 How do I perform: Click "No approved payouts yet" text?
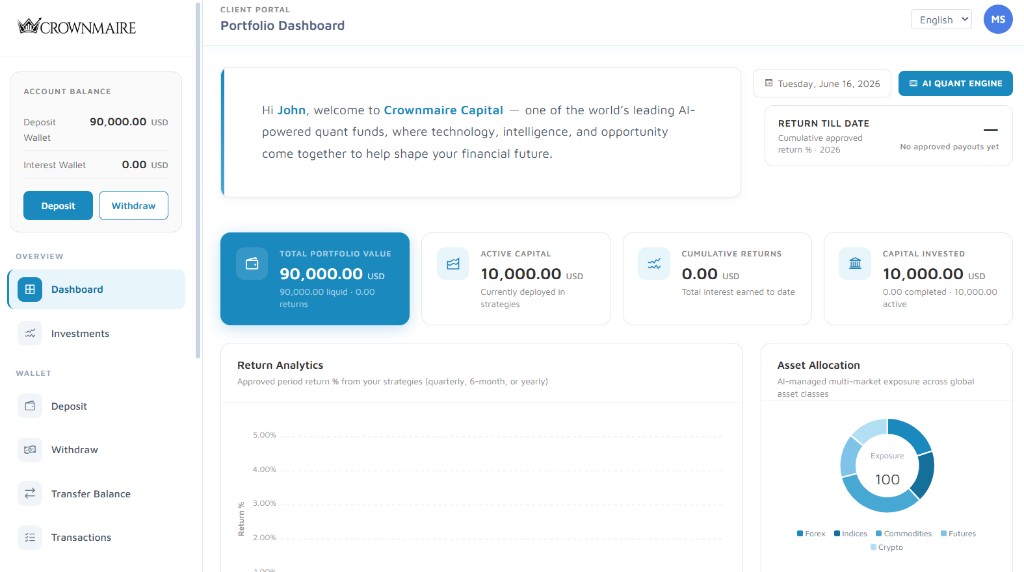(x=949, y=147)
